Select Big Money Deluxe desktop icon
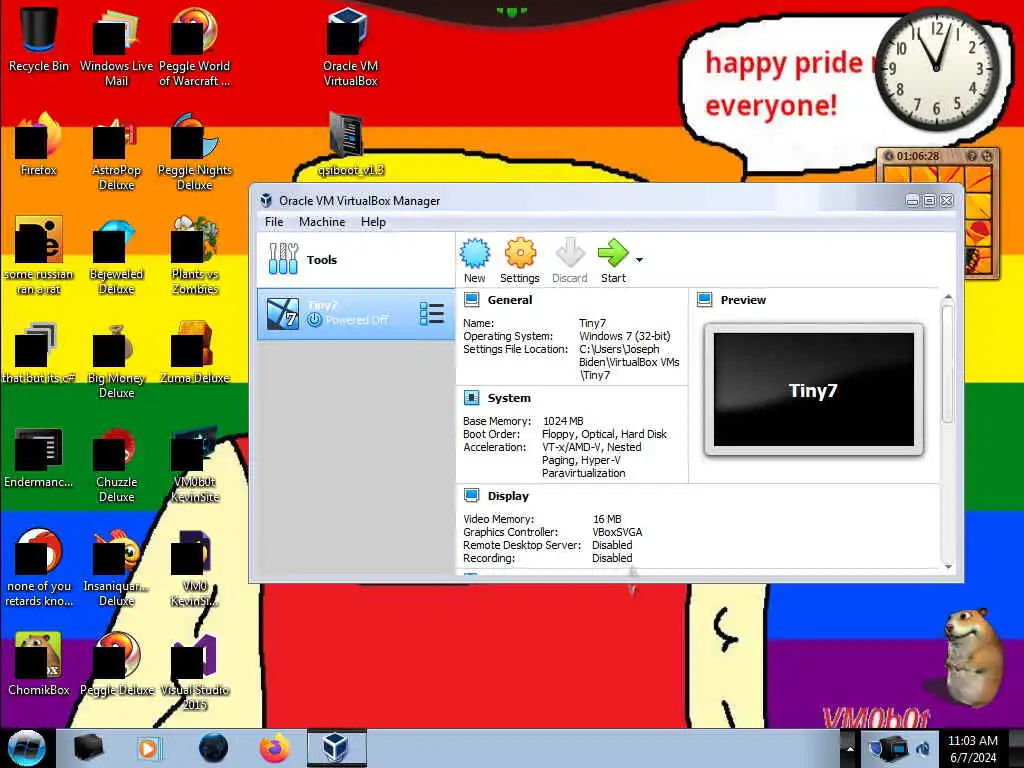 116,359
